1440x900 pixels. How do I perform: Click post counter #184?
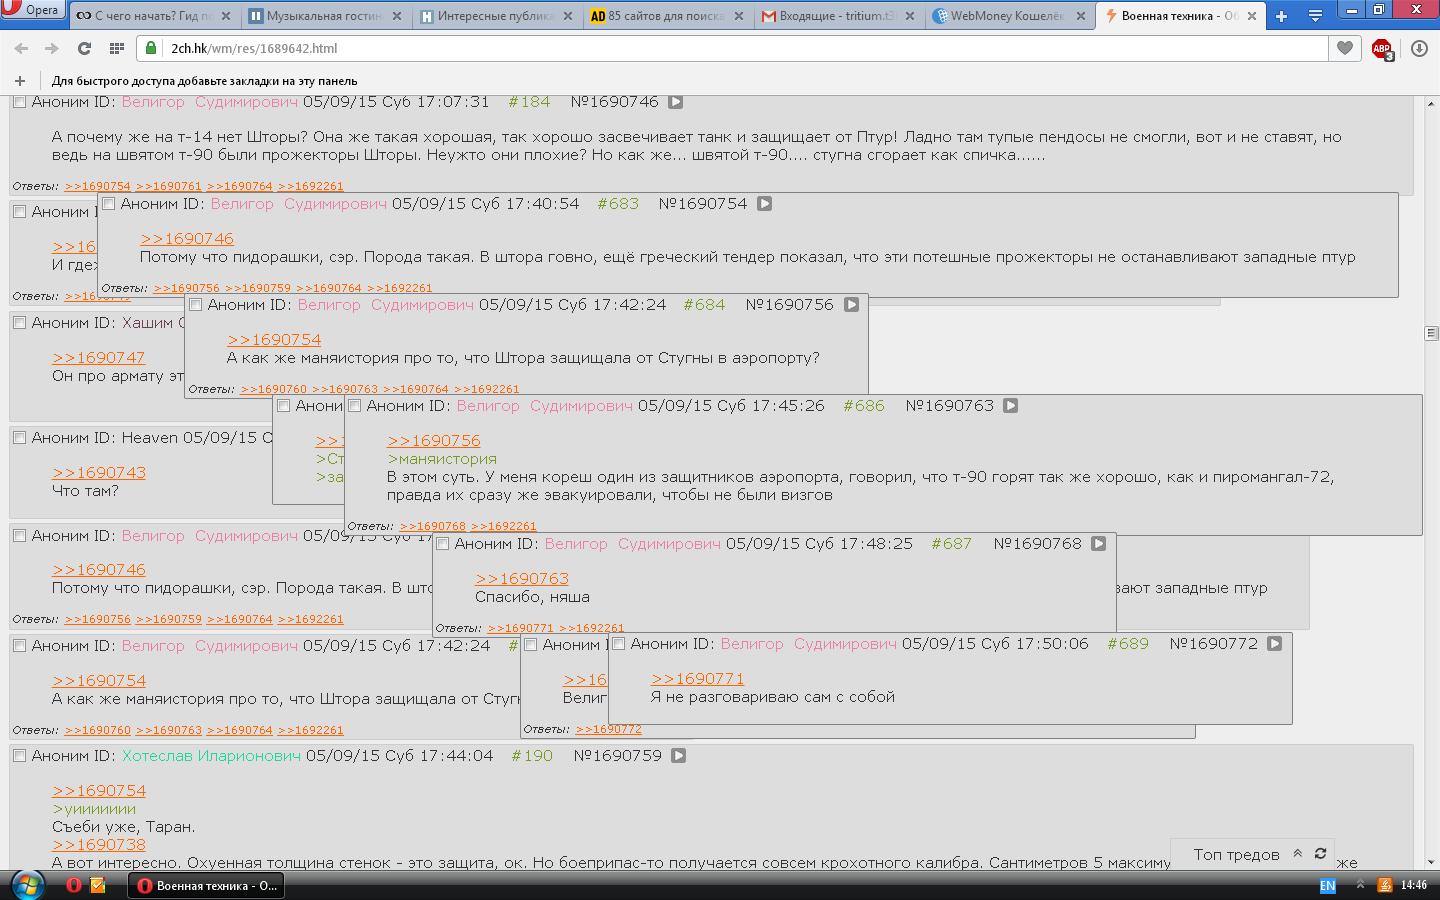pyautogui.click(x=529, y=102)
